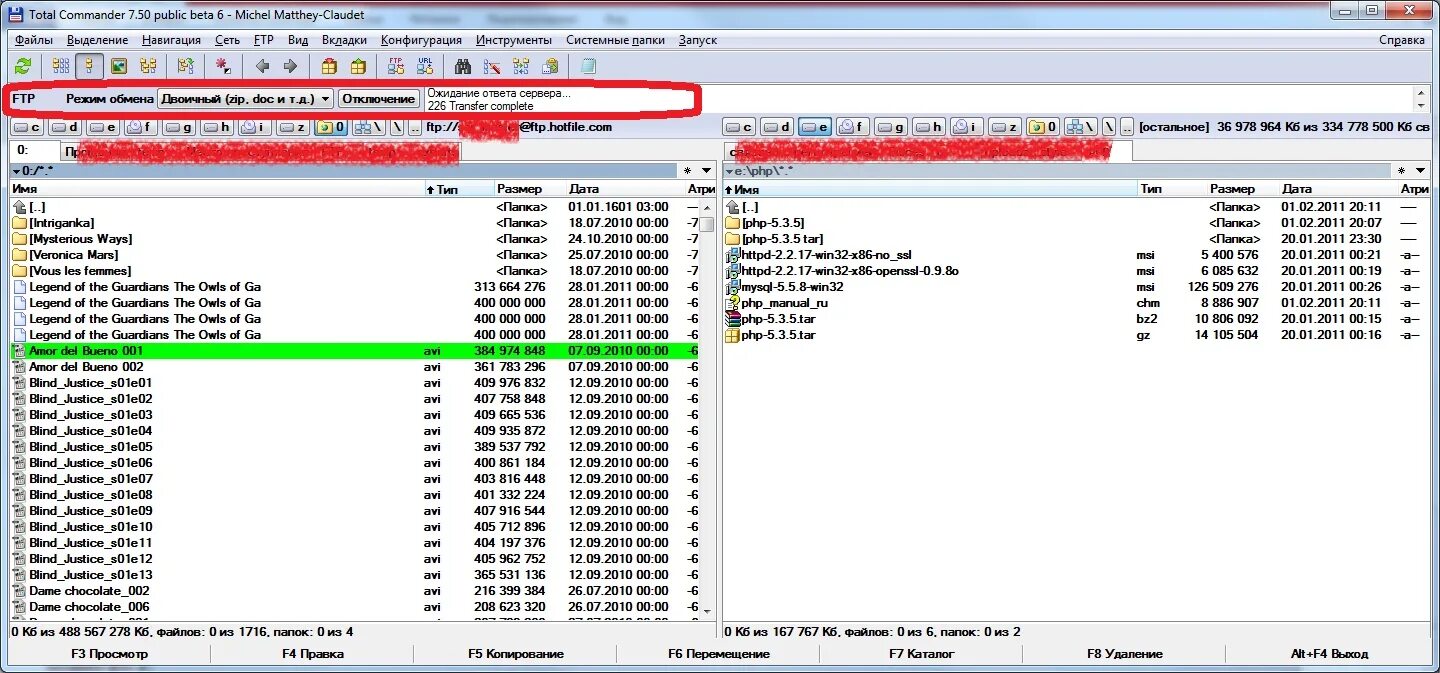Click the green Refresh toolbar icon
The width and height of the screenshot is (1440, 673).
click(x=23, y=66)
